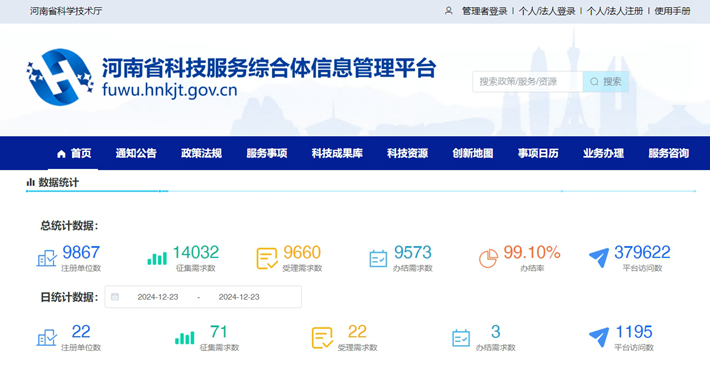The width and height of the screenshot is (710, 370).
Task: Click end date 2024-12-23 in range picker
Action: (239, 297)
